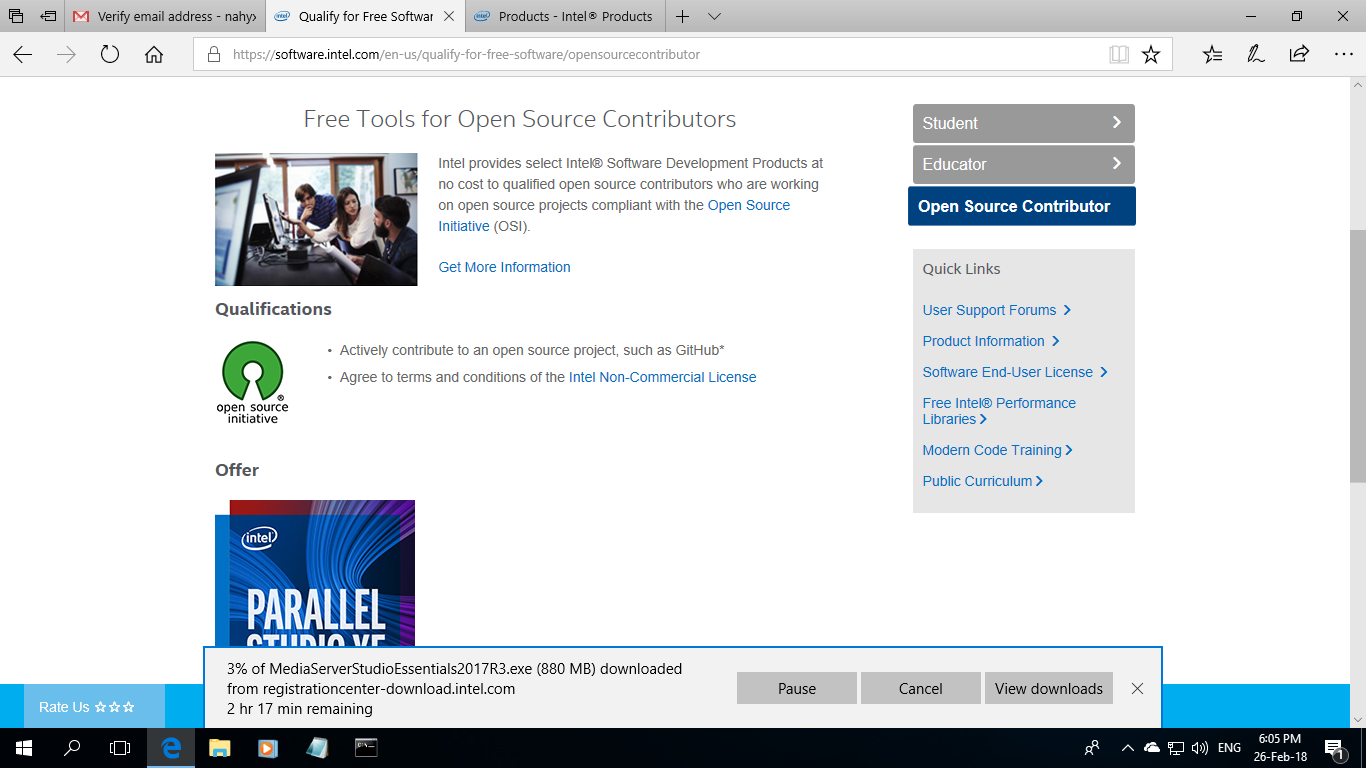1366x768 pixels.
Task: Open Edge Settings and more menu
Action: click(1342, 55)
